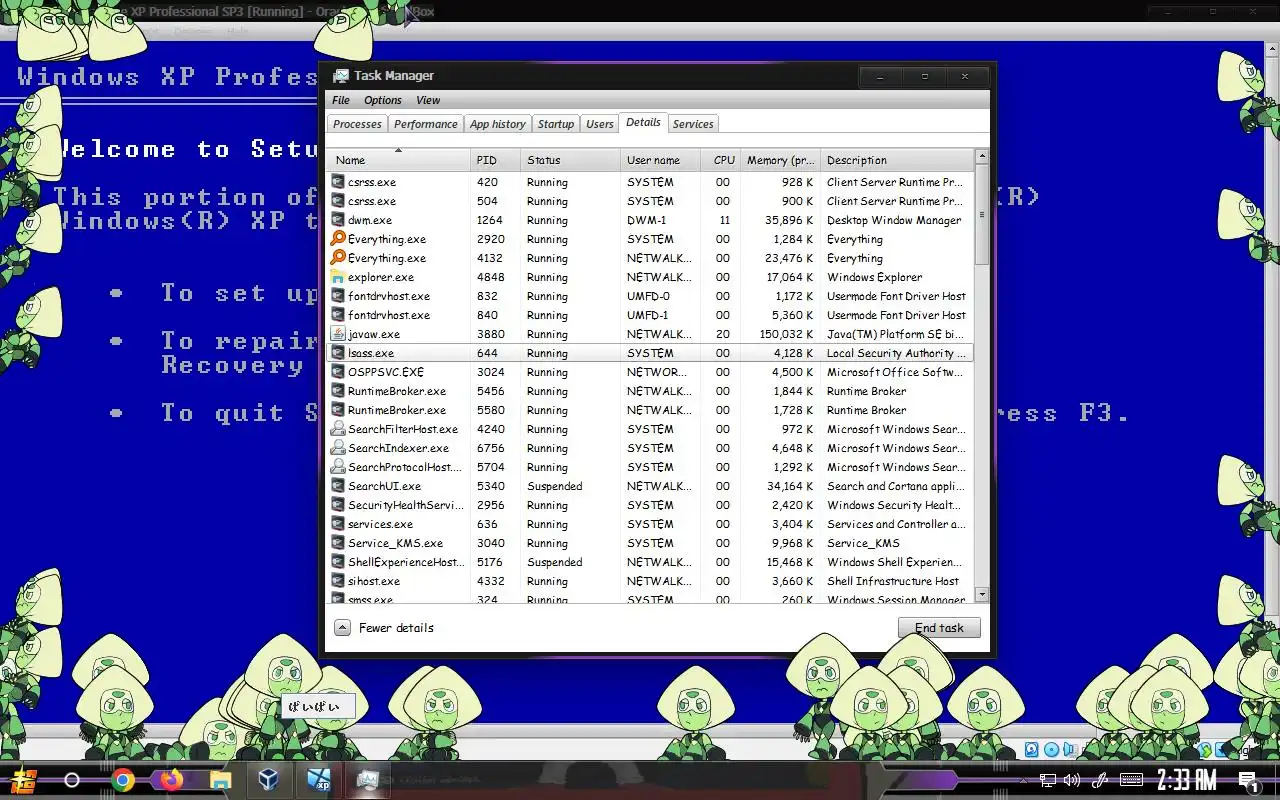The width and height of the screenshot is (1280, 800).
Task: Switch to the Startup tab
Action: 556,124
